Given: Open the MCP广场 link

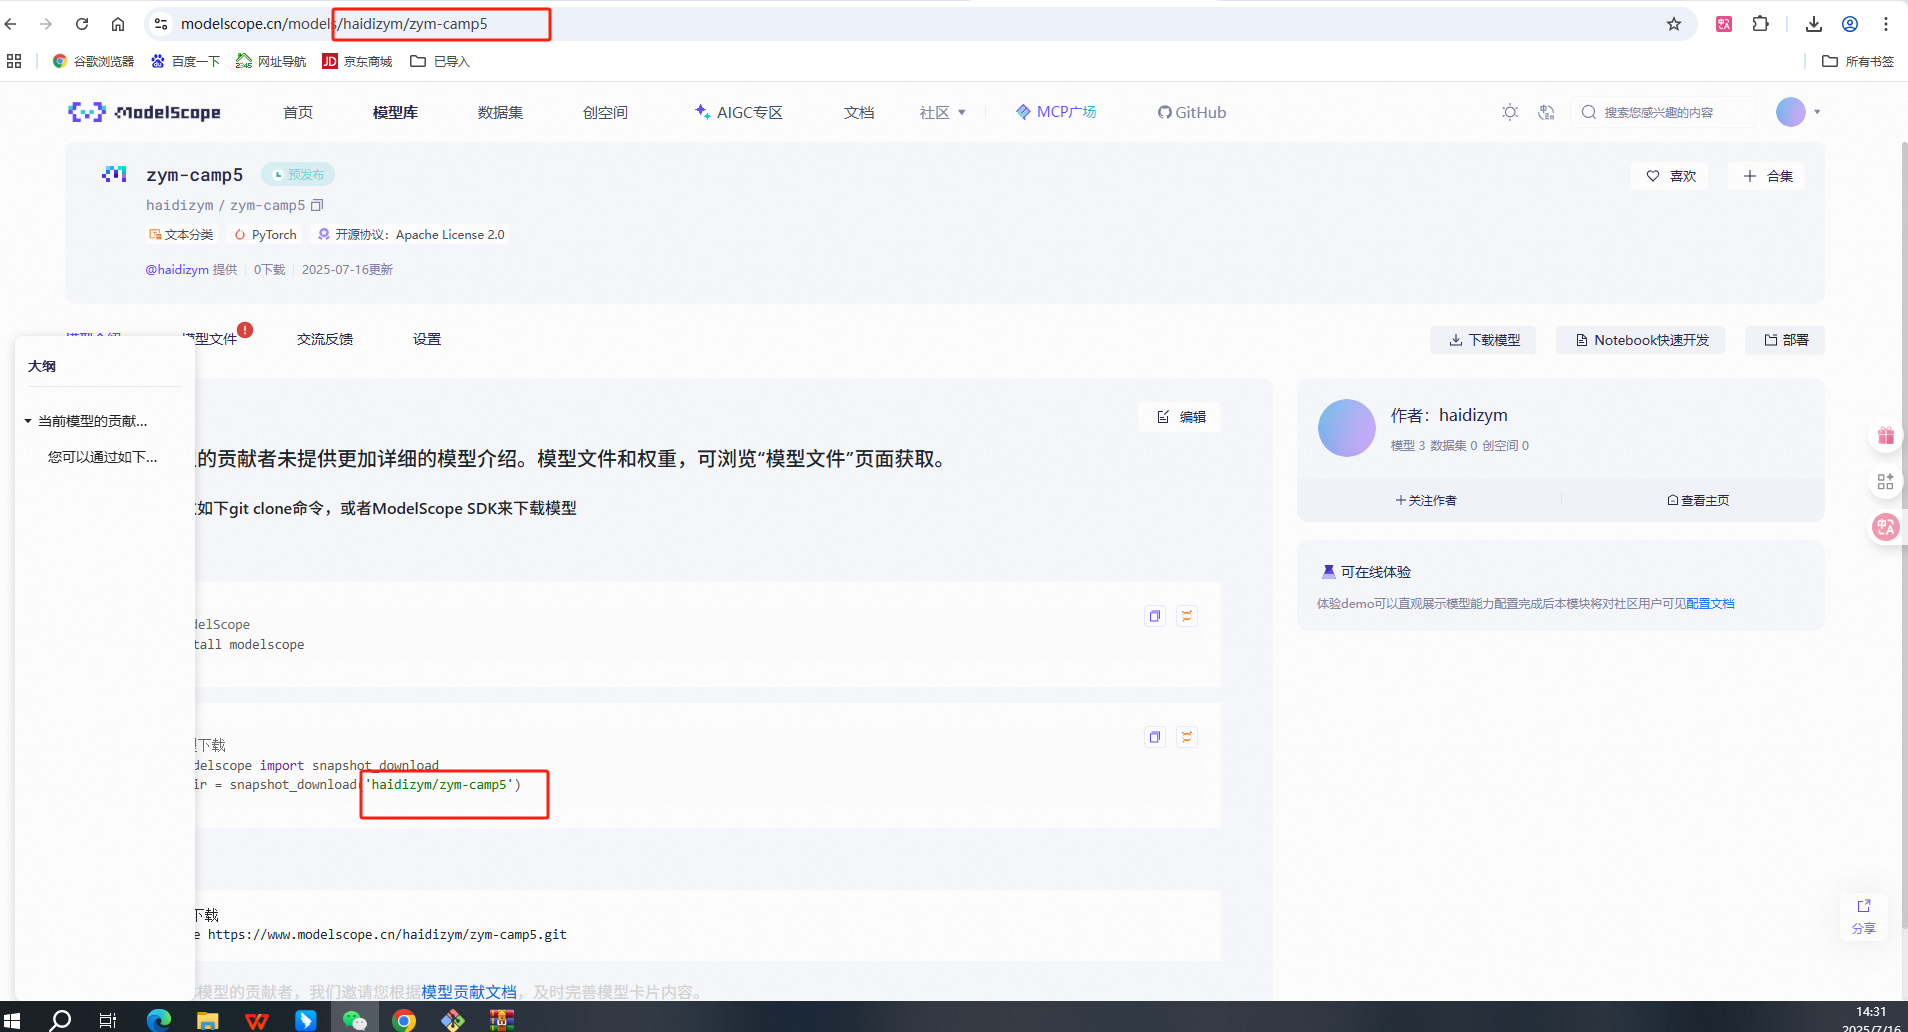Looking at the screenshot, I should (x=1056, y=112).
